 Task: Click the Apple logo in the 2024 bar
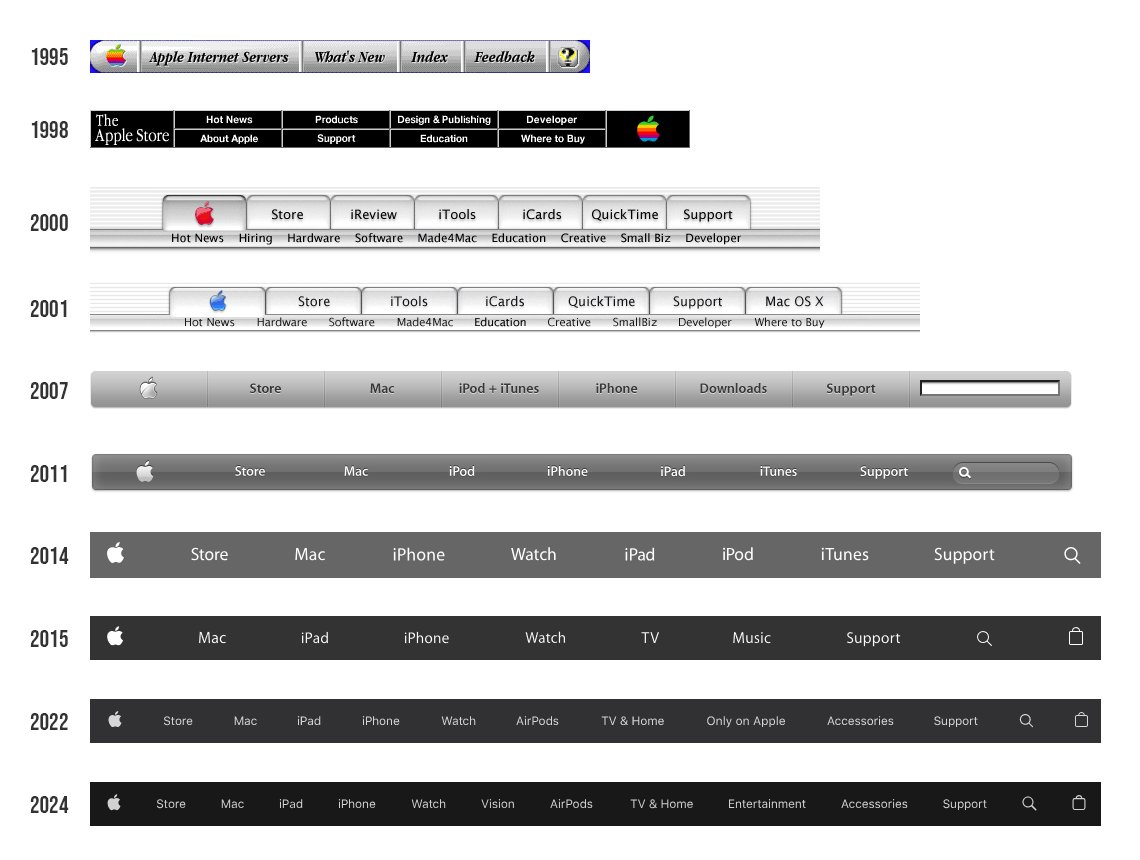pos(114,803)
